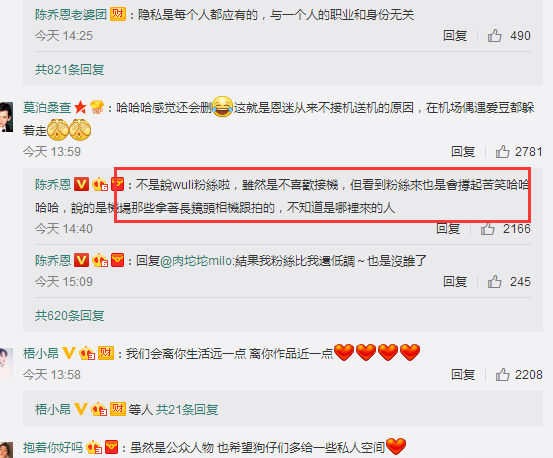Like 梧小昂's comment with 2208 likes
Viewport: 553px width, 458px height.
point(503,374)
